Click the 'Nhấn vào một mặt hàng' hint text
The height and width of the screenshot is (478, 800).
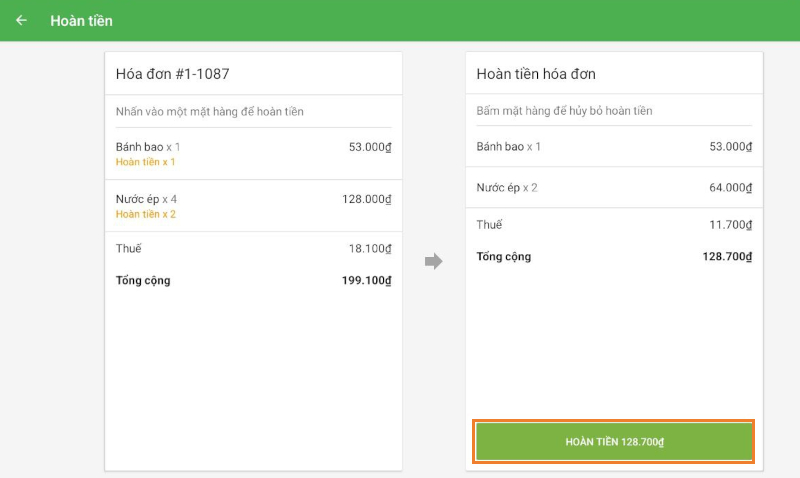[x=210, y=111]
